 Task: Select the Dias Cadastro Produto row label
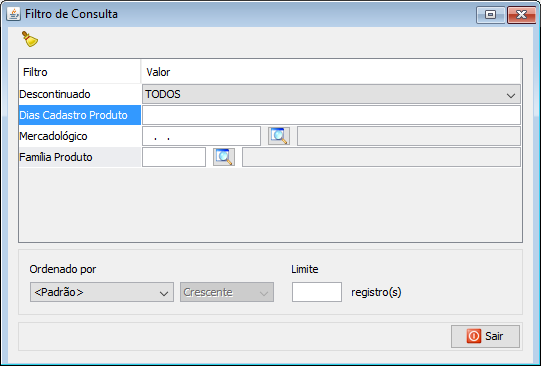click(80, 115)
